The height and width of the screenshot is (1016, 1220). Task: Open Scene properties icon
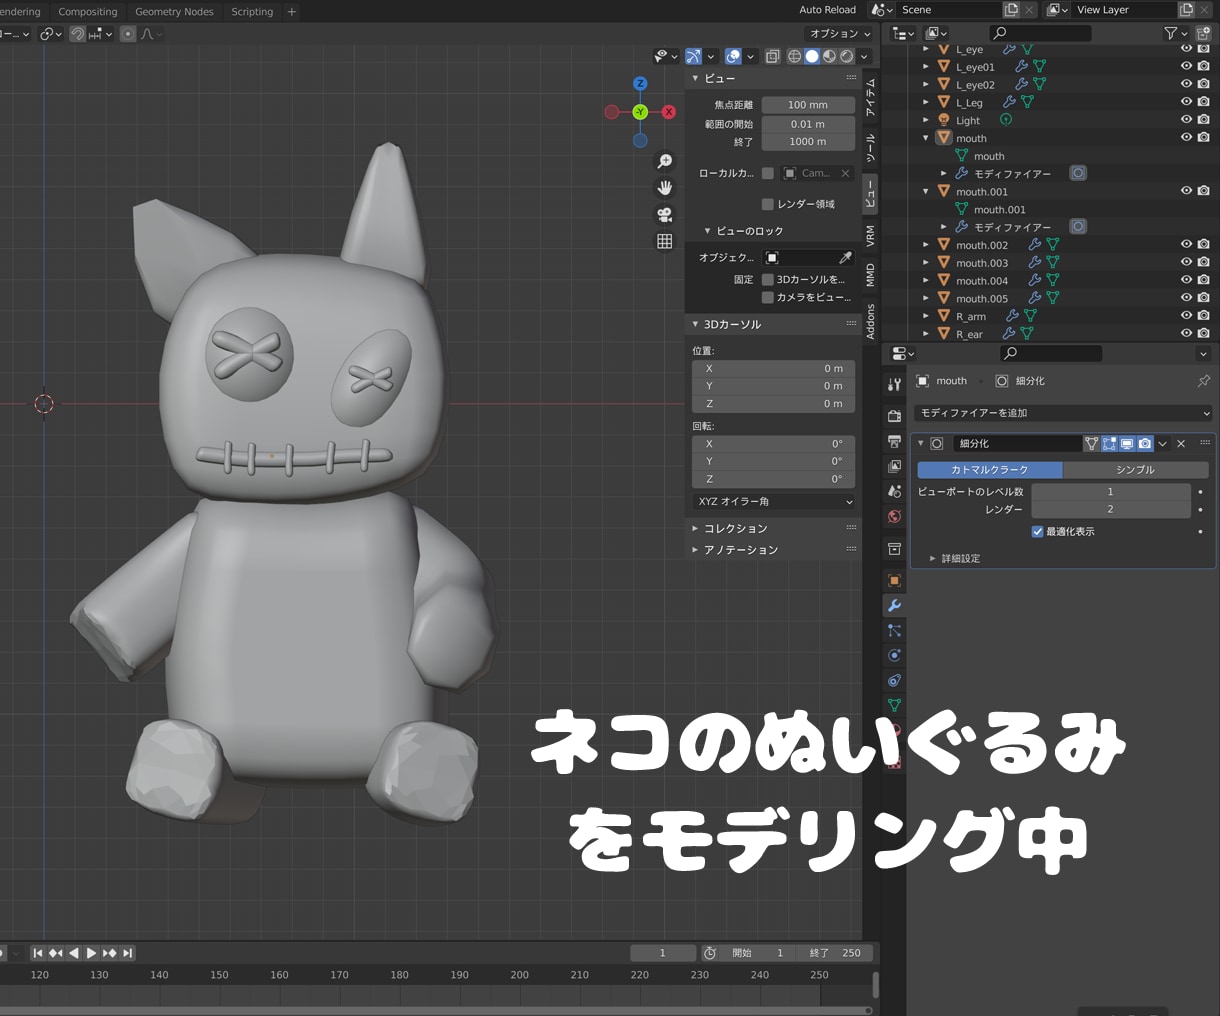tap(894, 491)
